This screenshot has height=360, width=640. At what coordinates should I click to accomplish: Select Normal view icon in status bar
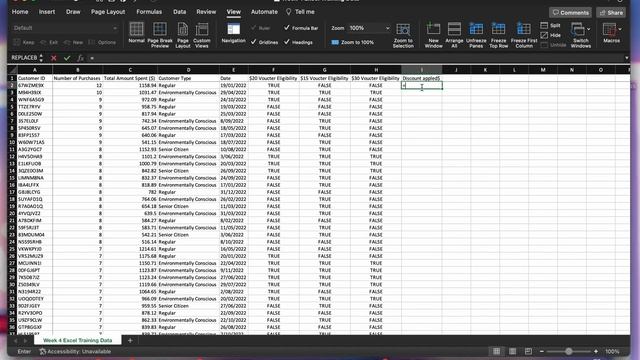click(496, 351)
